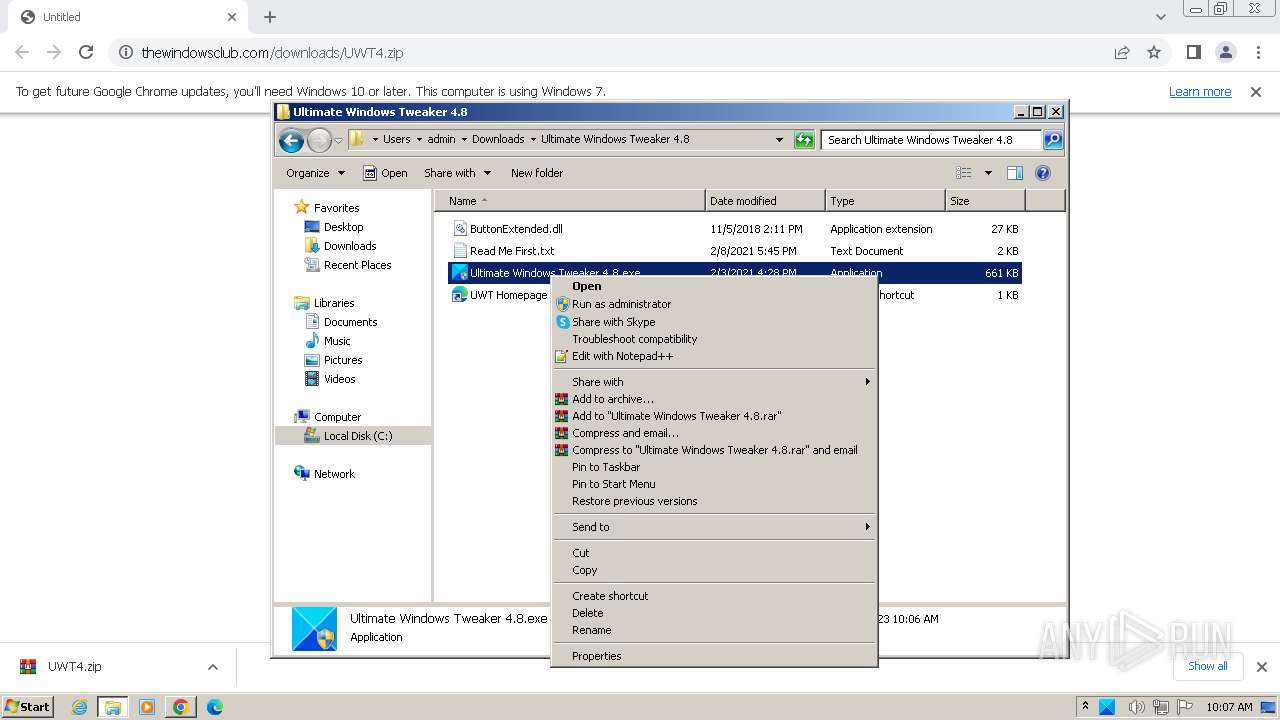Open Chrome's three-dot menu

pyautogui.click(x=1258, y=52)
